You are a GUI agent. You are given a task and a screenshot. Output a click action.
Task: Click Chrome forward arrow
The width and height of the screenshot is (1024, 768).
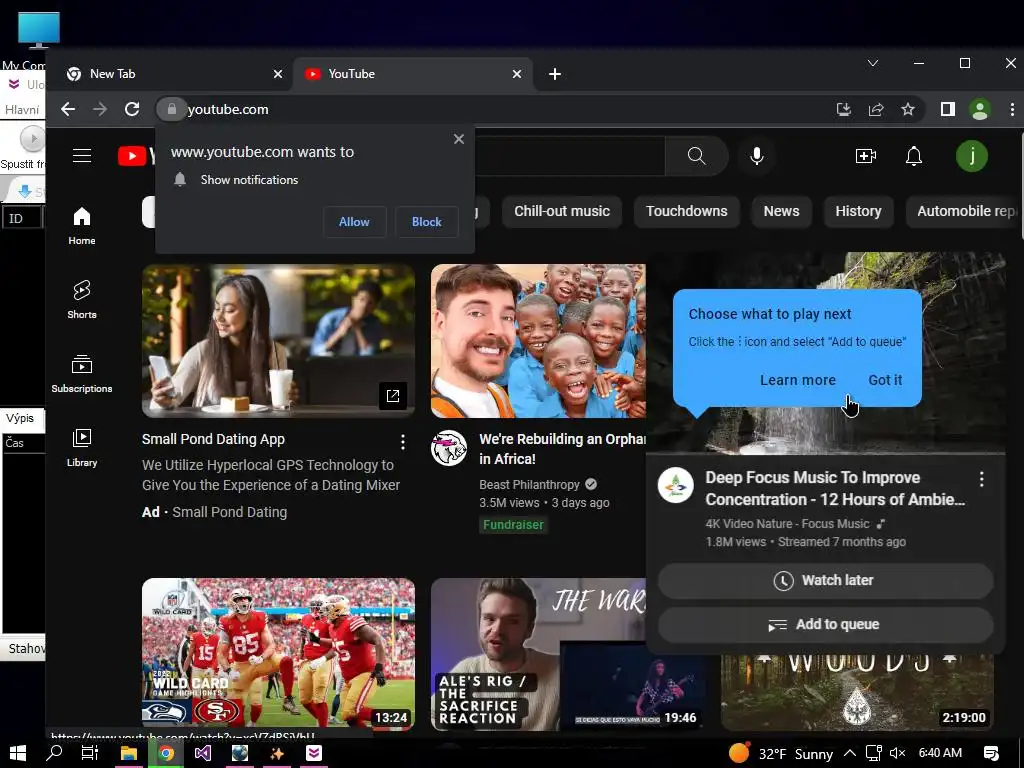coord(100,109)
